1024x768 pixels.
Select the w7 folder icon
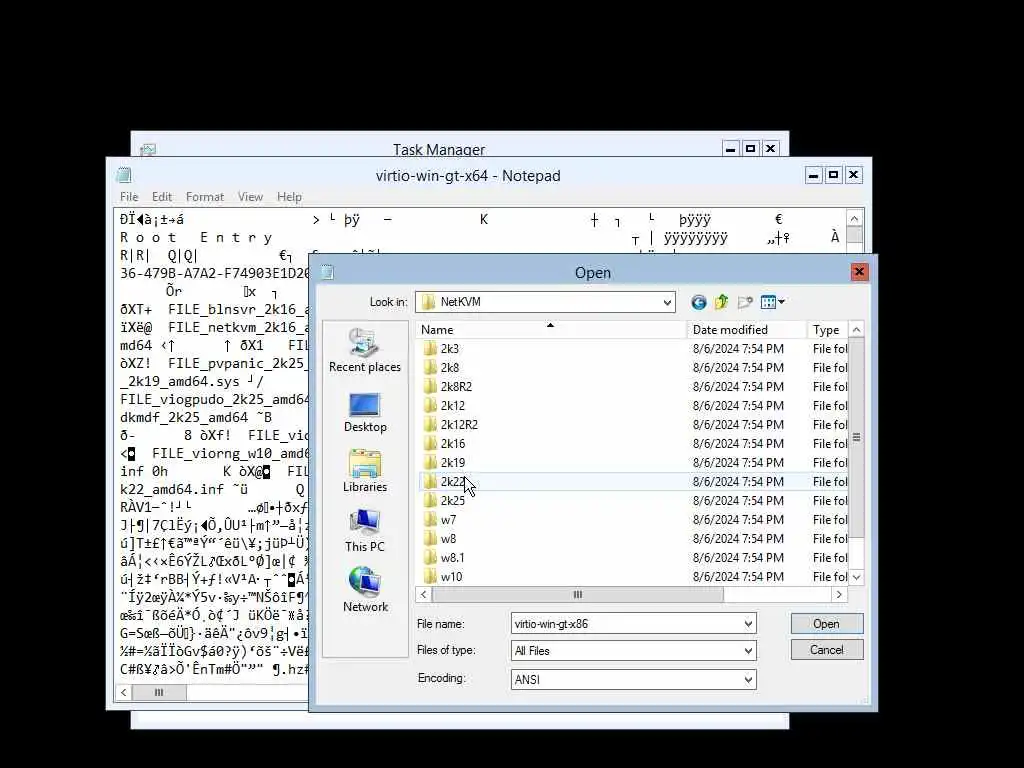point(430,520)
